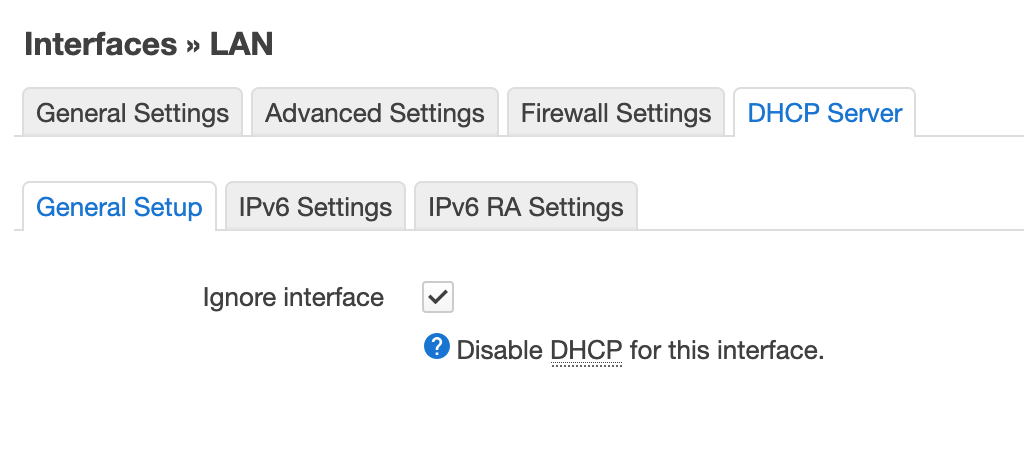The width and height of the screenshot is (1024, 450).
Task: Open the General Settings tab
Action: coord(133,112)
